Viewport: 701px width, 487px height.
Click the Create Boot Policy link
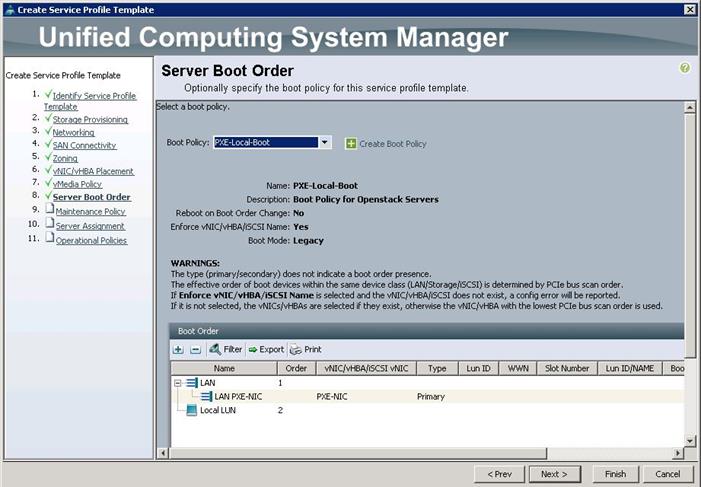pos(393,144)
